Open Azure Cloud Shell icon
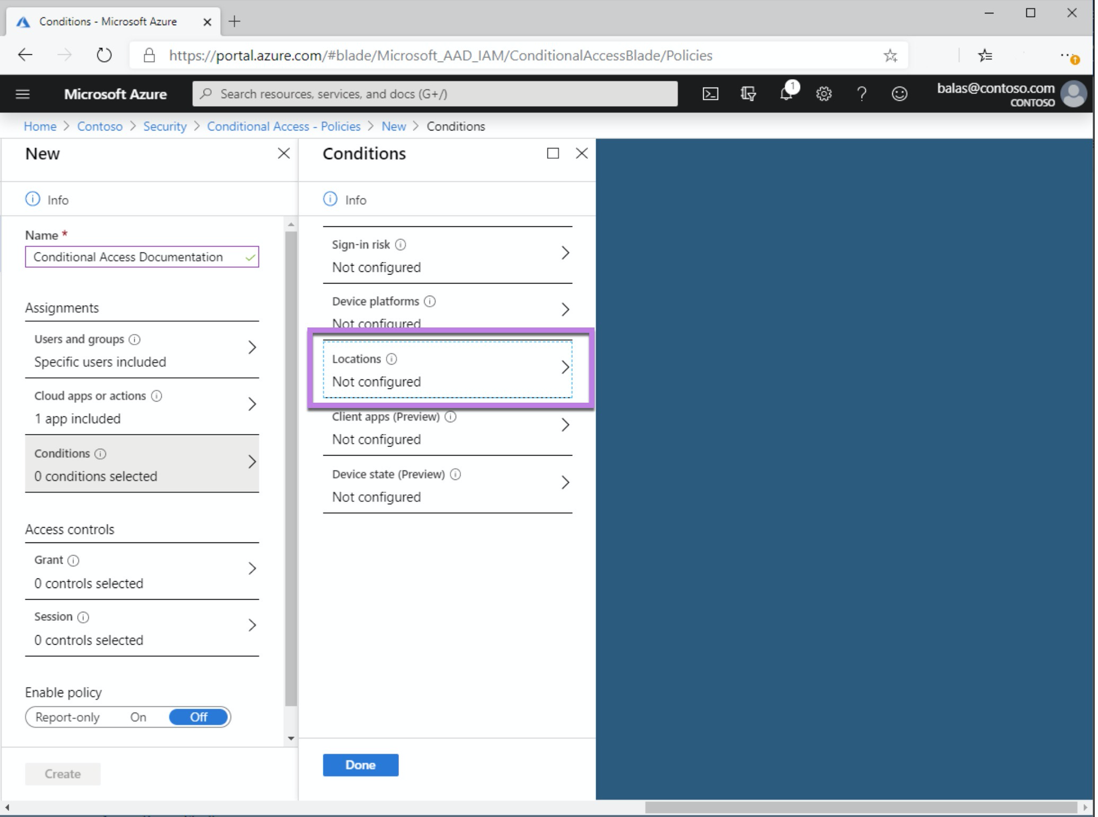Screen dimensions: 1098x817 coord(710,94)
